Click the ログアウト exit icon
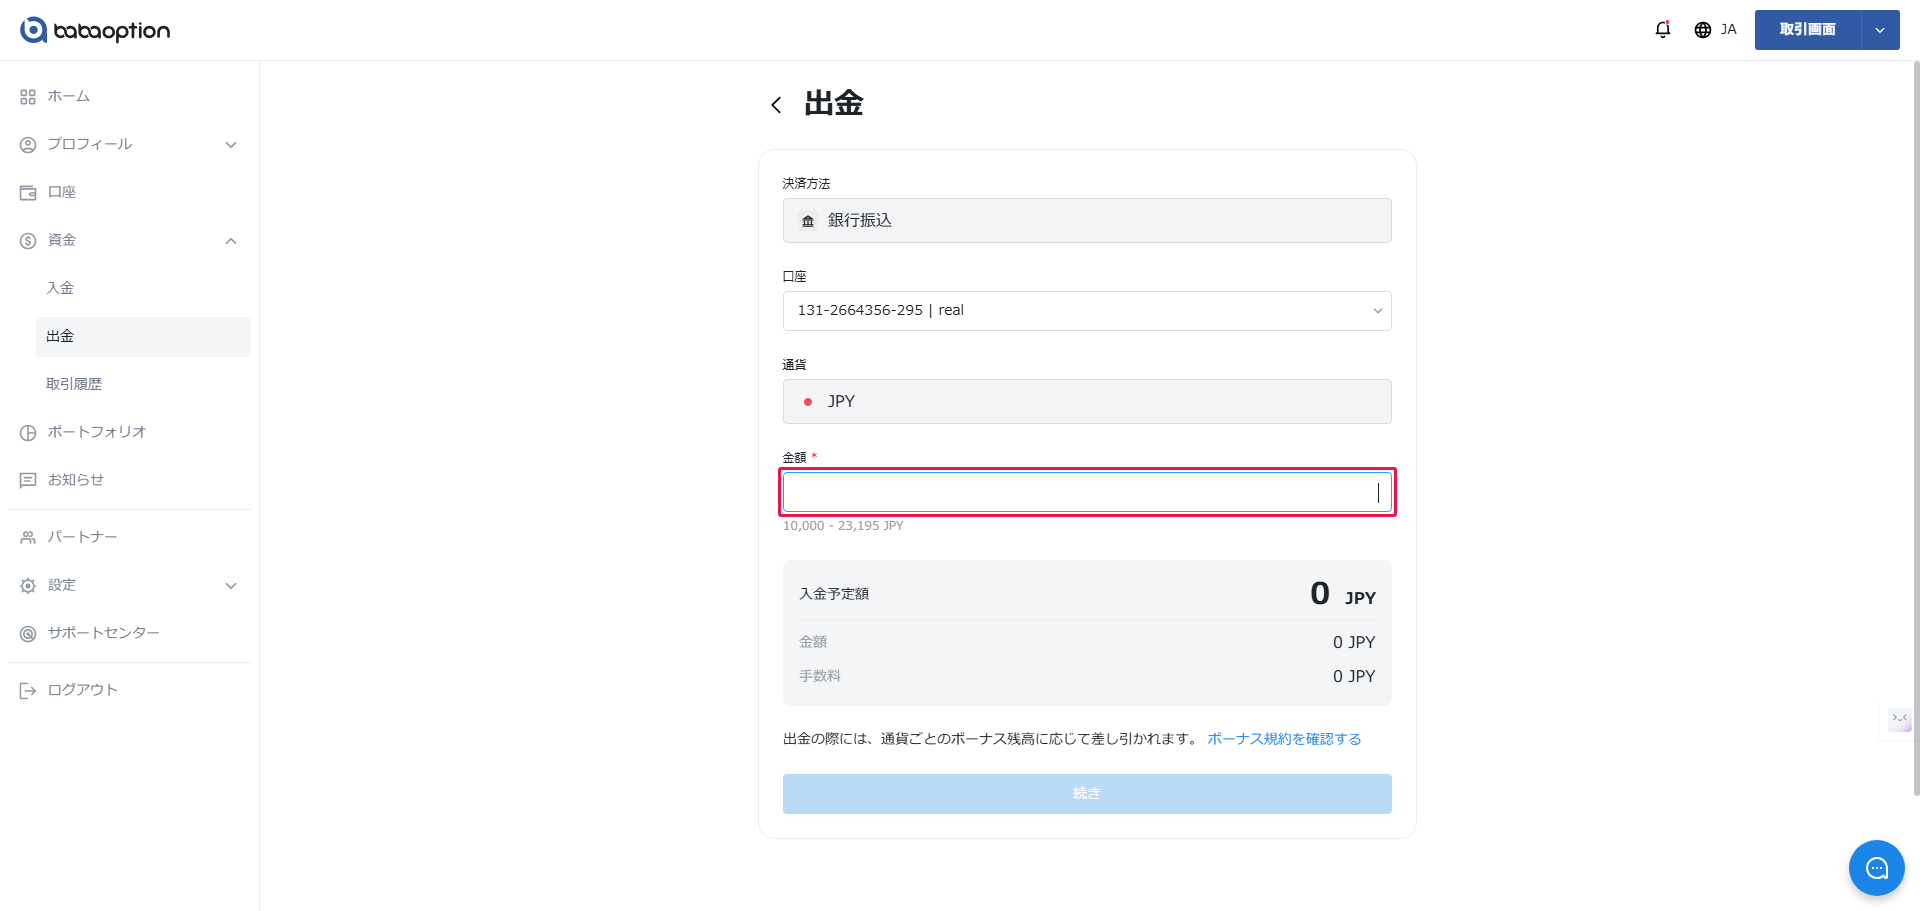1920x911 pixels. [x=28, y=691]
